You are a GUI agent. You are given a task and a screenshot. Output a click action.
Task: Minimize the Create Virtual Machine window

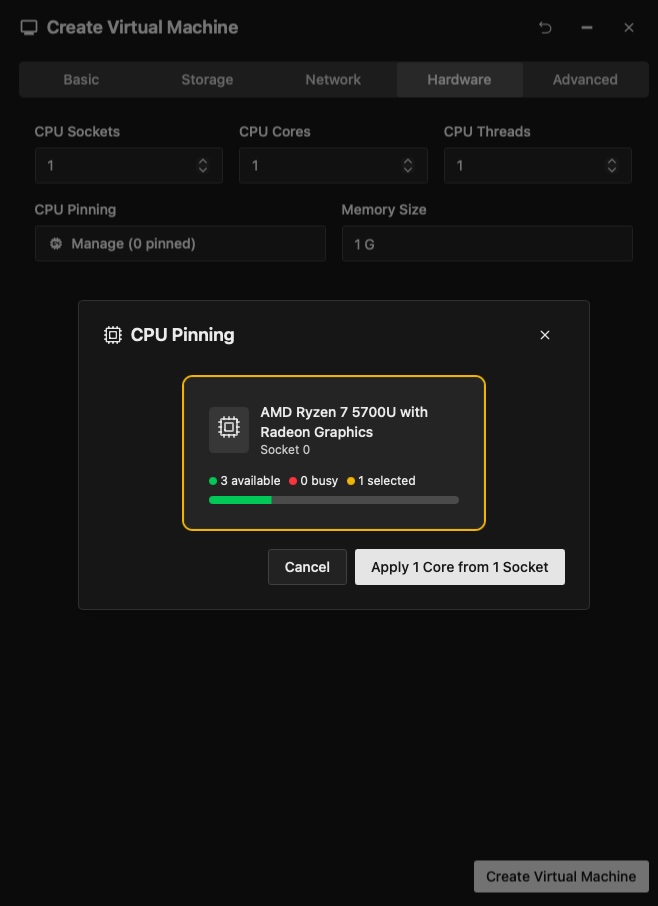pos(587,28)
